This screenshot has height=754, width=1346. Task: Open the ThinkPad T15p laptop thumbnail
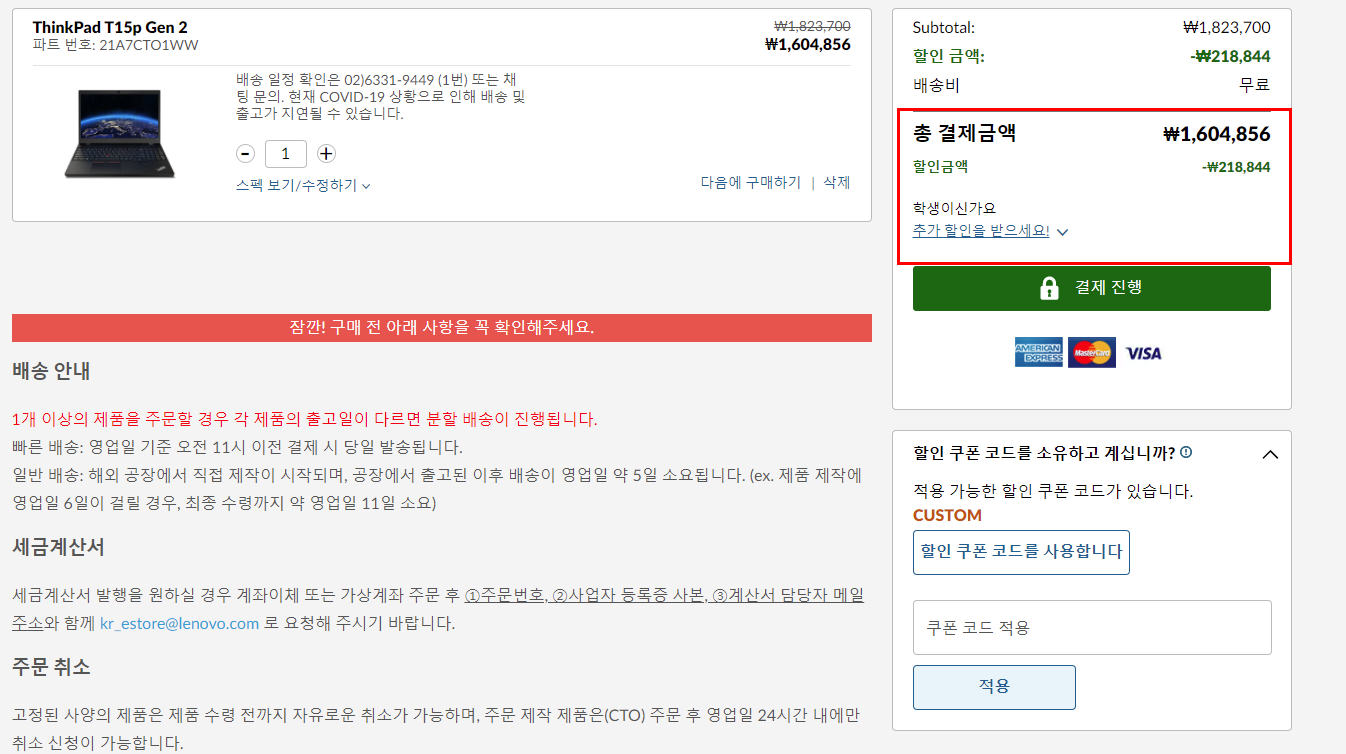[x=119, y=134]
